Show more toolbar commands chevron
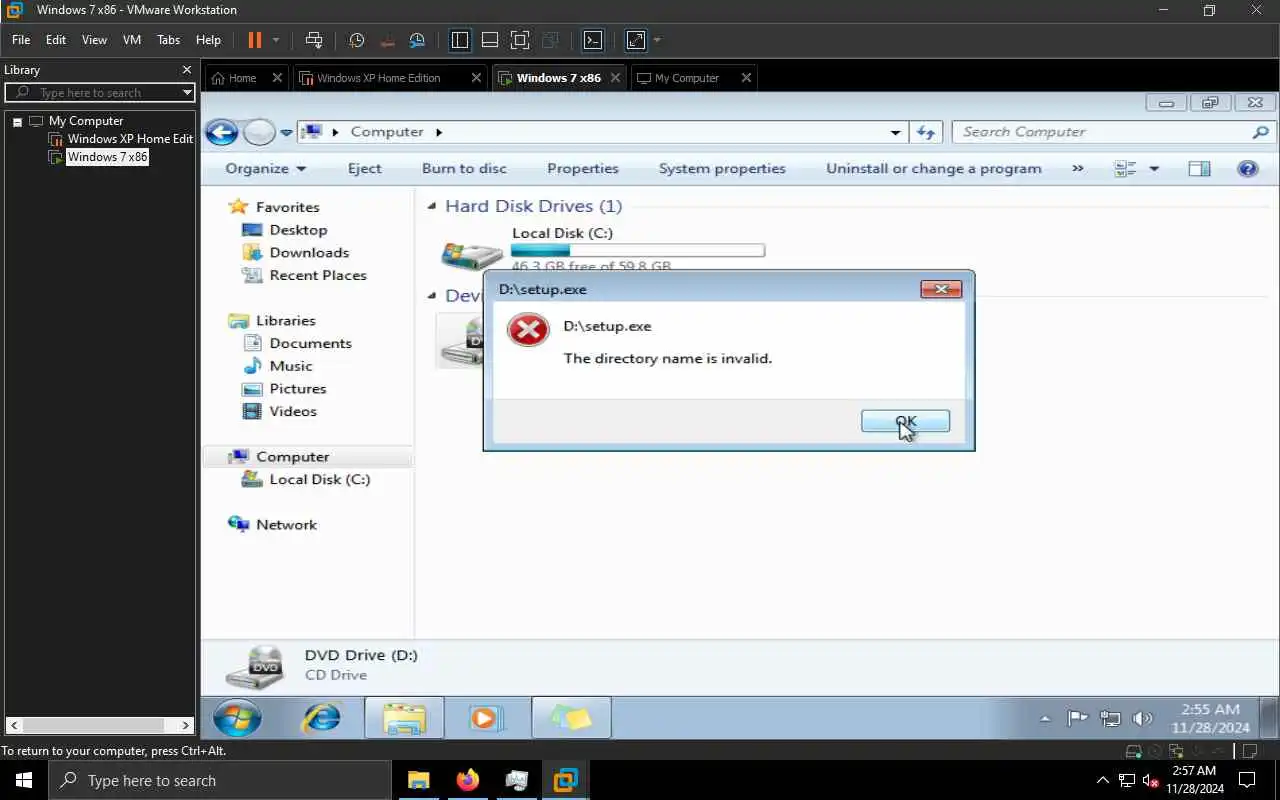Image resolution: width=1280 pixels, height=800 pixels. point(1078,169)
